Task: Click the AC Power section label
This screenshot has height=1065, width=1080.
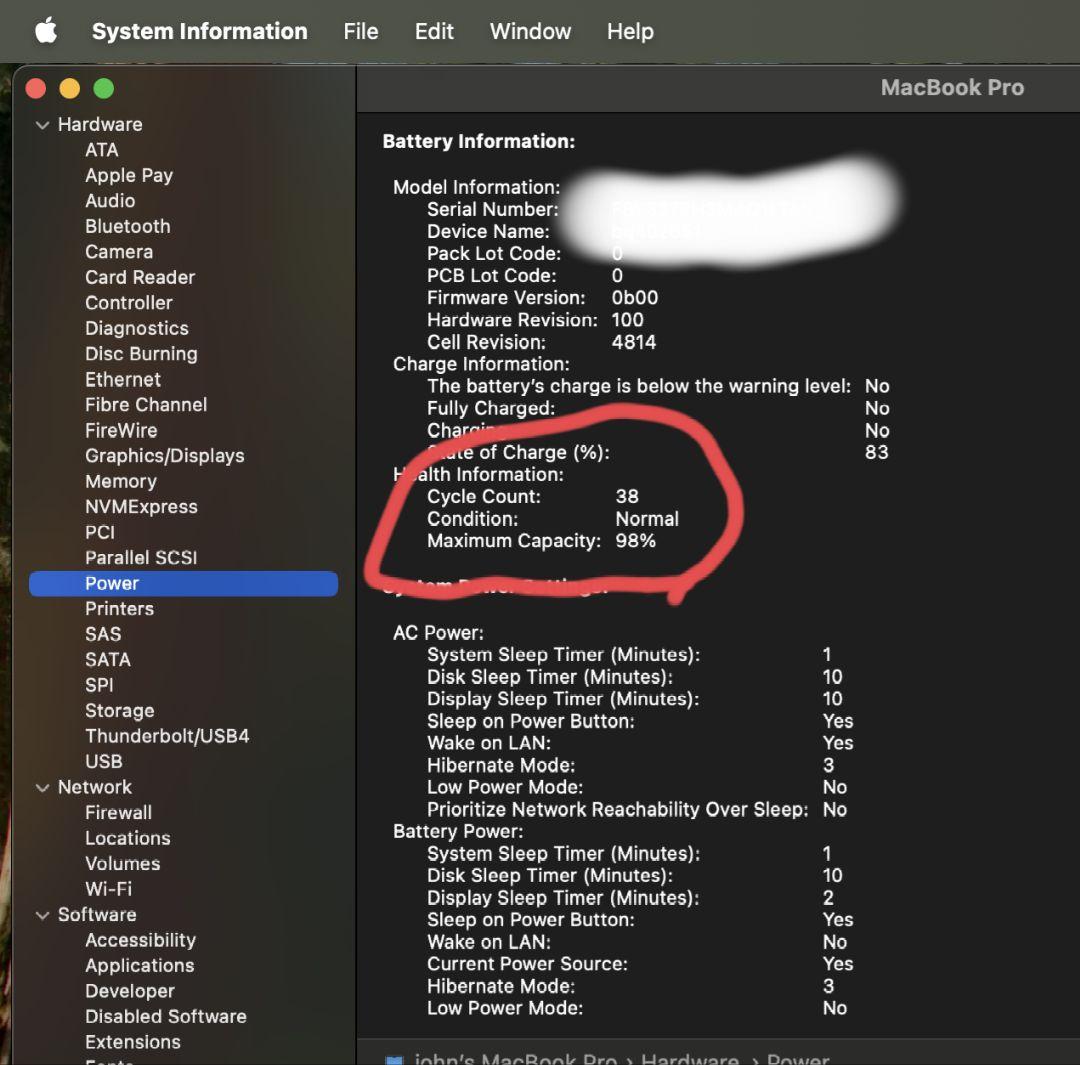Action: [x=438, y=633]
